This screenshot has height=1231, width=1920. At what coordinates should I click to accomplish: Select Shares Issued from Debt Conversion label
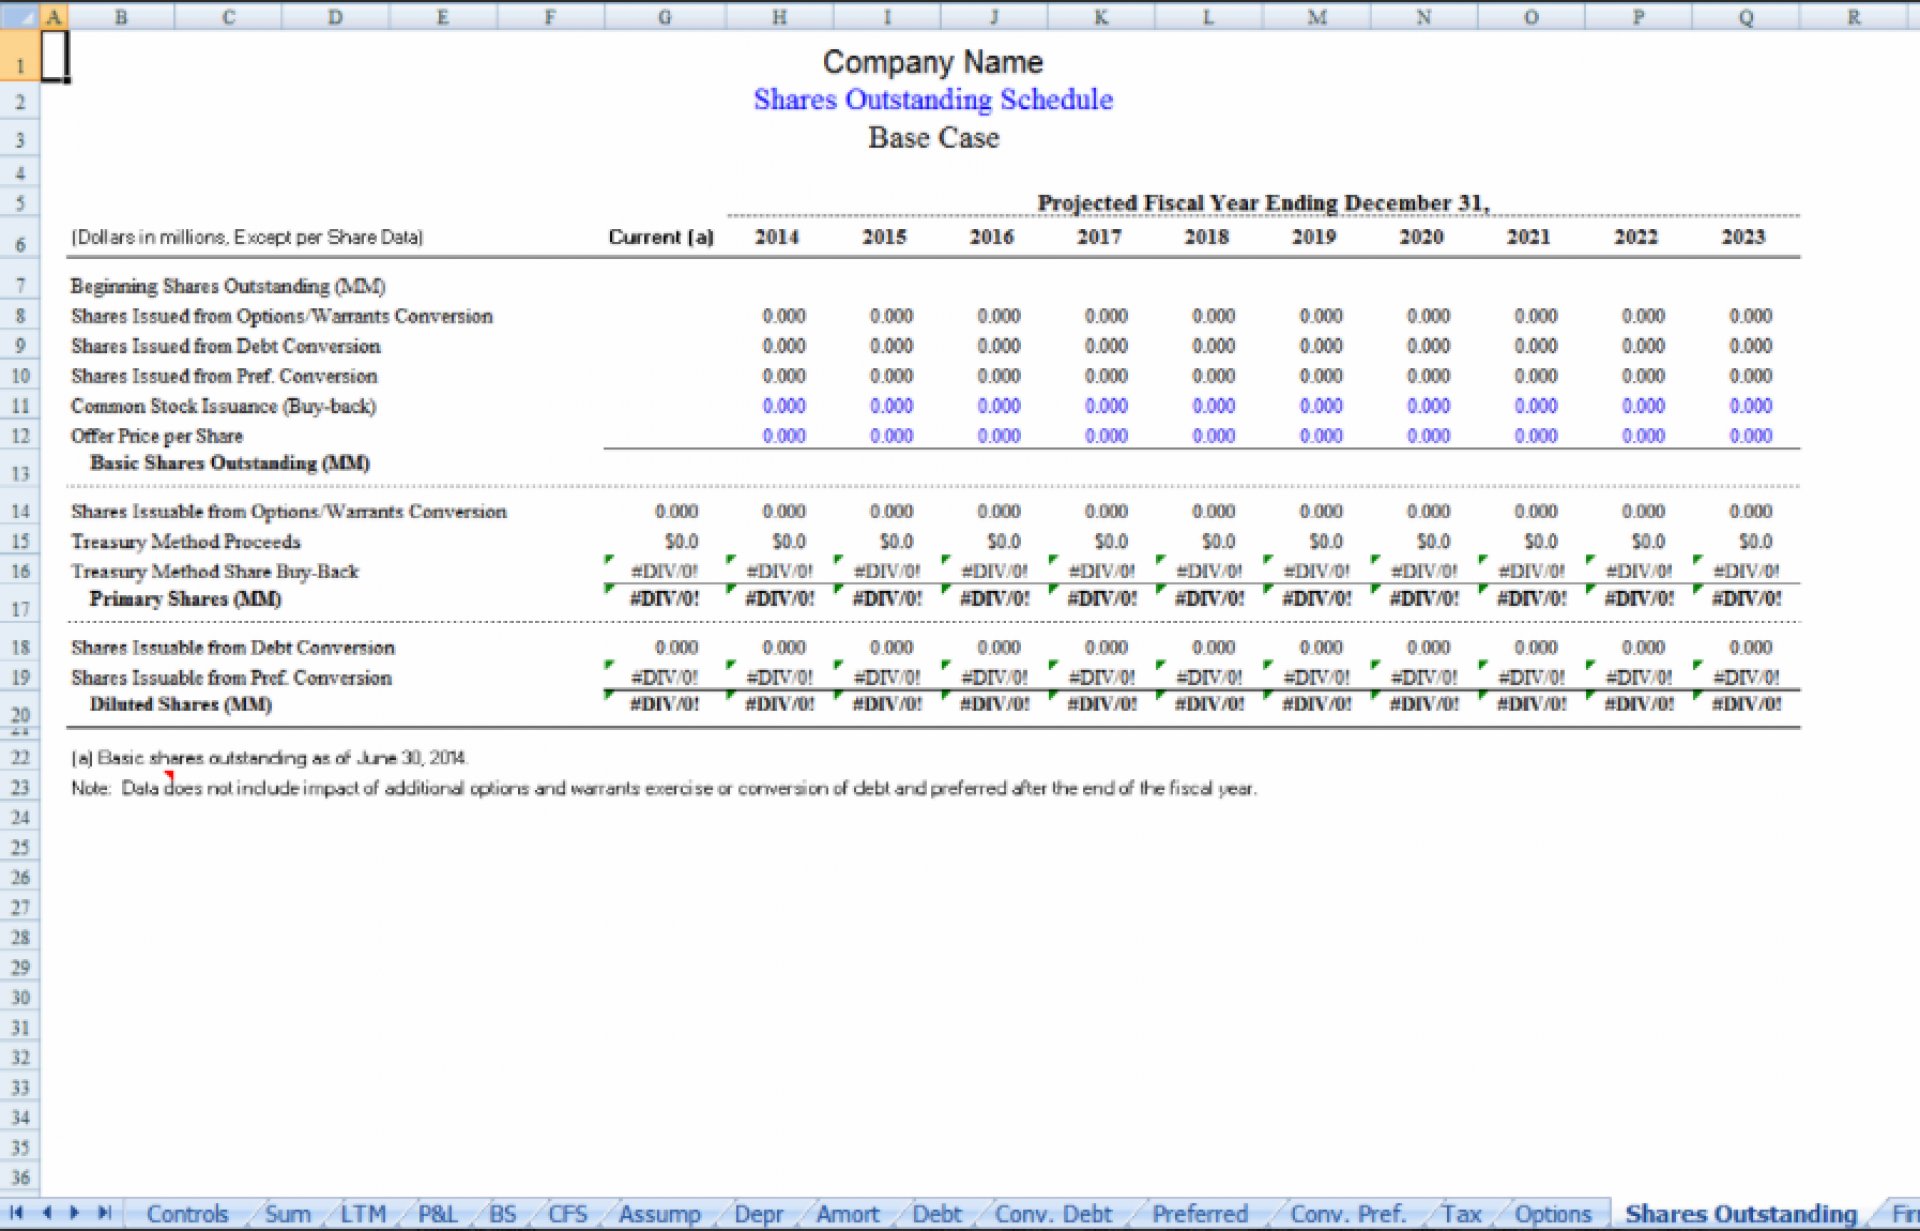(226, 346)
